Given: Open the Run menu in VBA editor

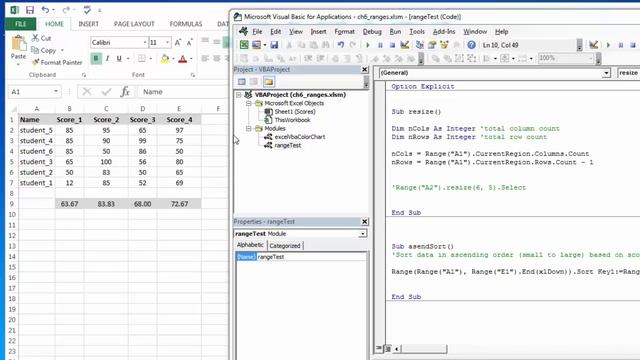Looking at the screenshot, I should [x=395, y=31].
